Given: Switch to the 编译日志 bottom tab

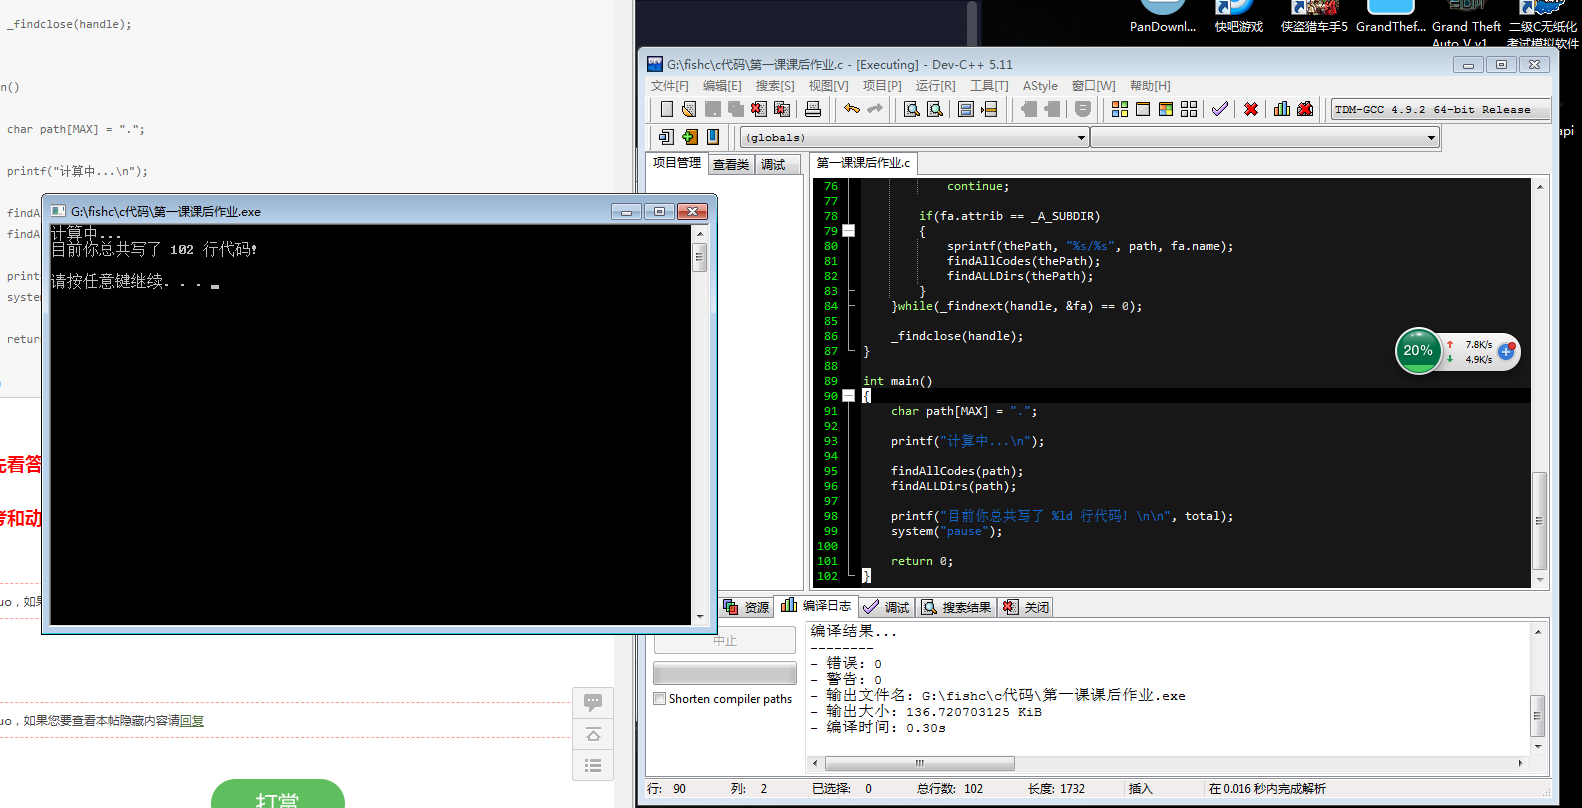Looking at the screenshot, I should coord(816,606).
